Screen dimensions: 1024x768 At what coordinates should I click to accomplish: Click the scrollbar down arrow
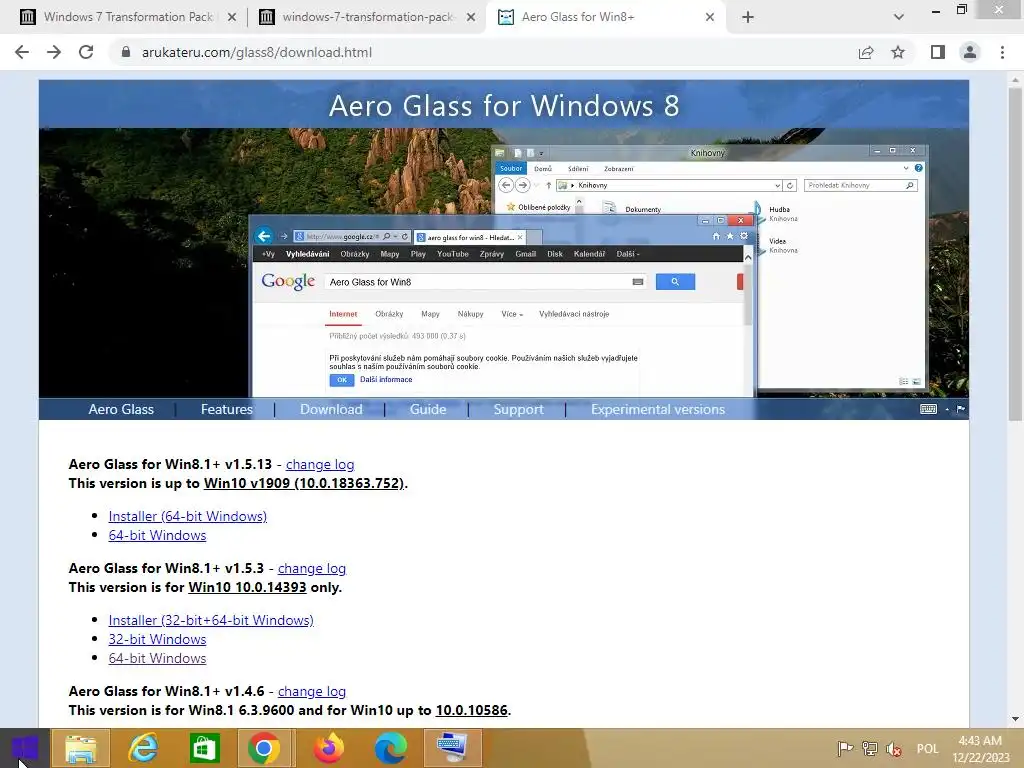point(1015,719)
